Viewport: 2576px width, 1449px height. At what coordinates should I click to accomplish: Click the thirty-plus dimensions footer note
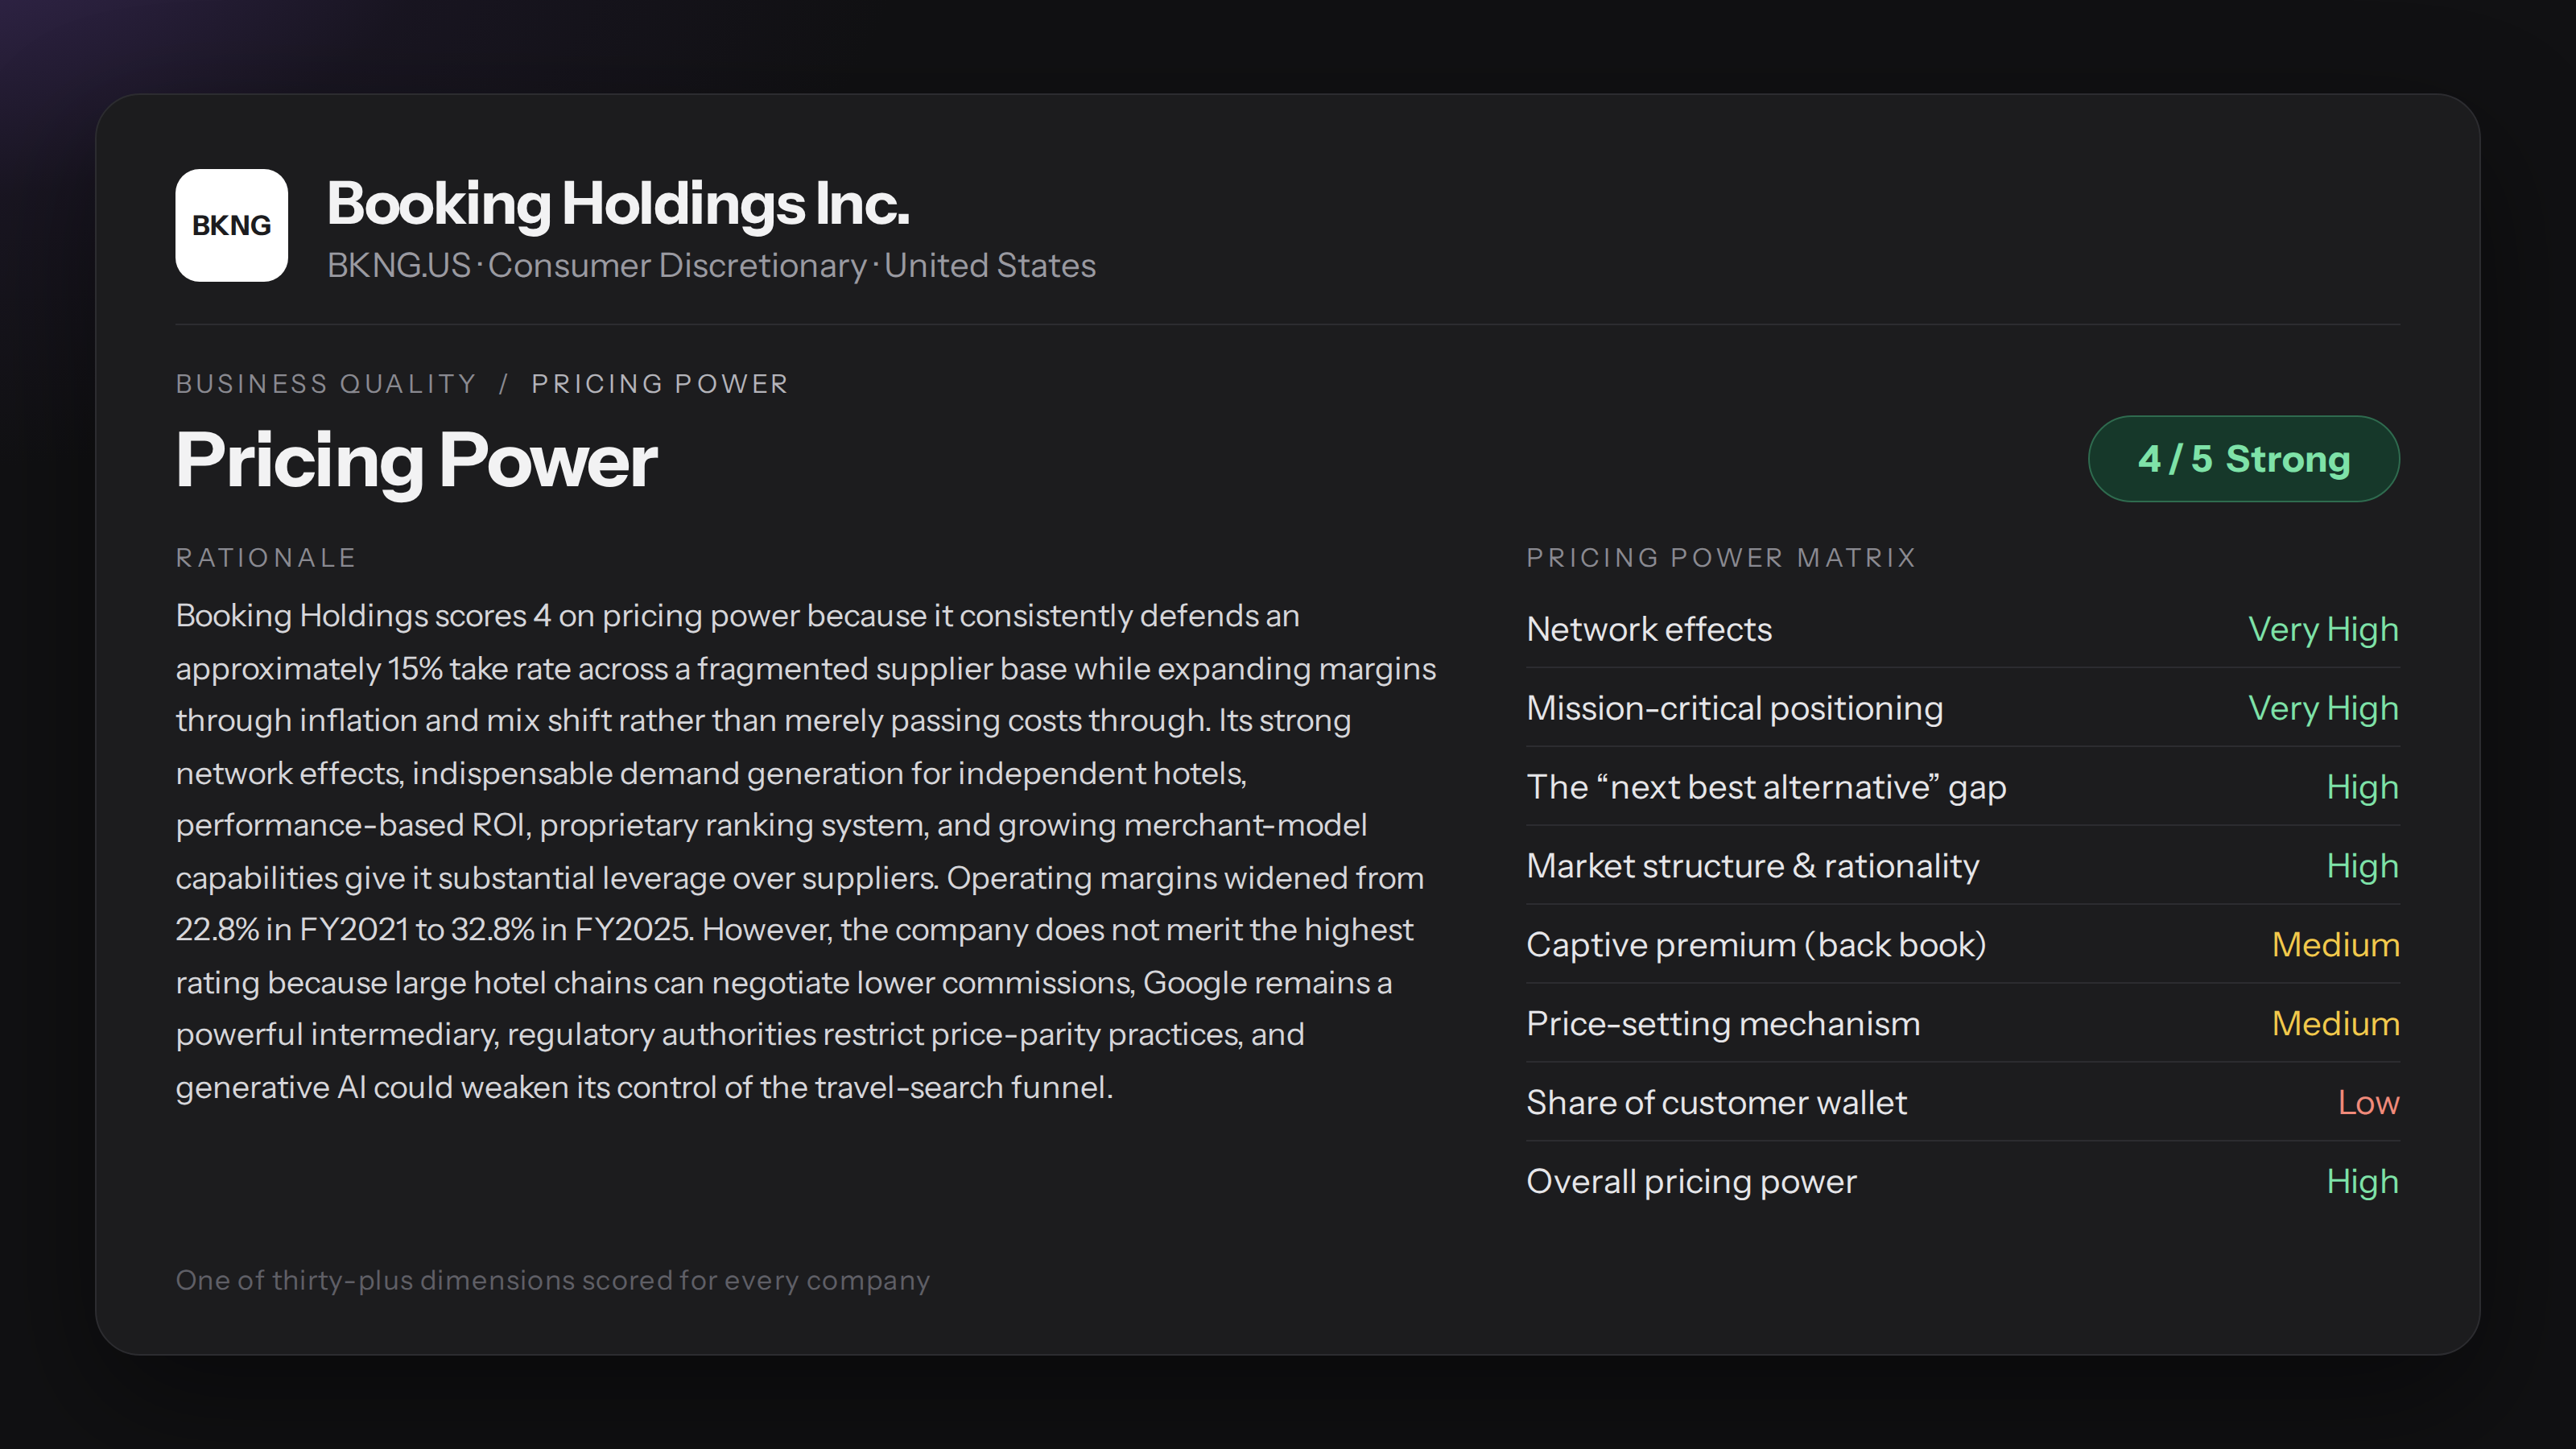click(x=553, y=1280)
